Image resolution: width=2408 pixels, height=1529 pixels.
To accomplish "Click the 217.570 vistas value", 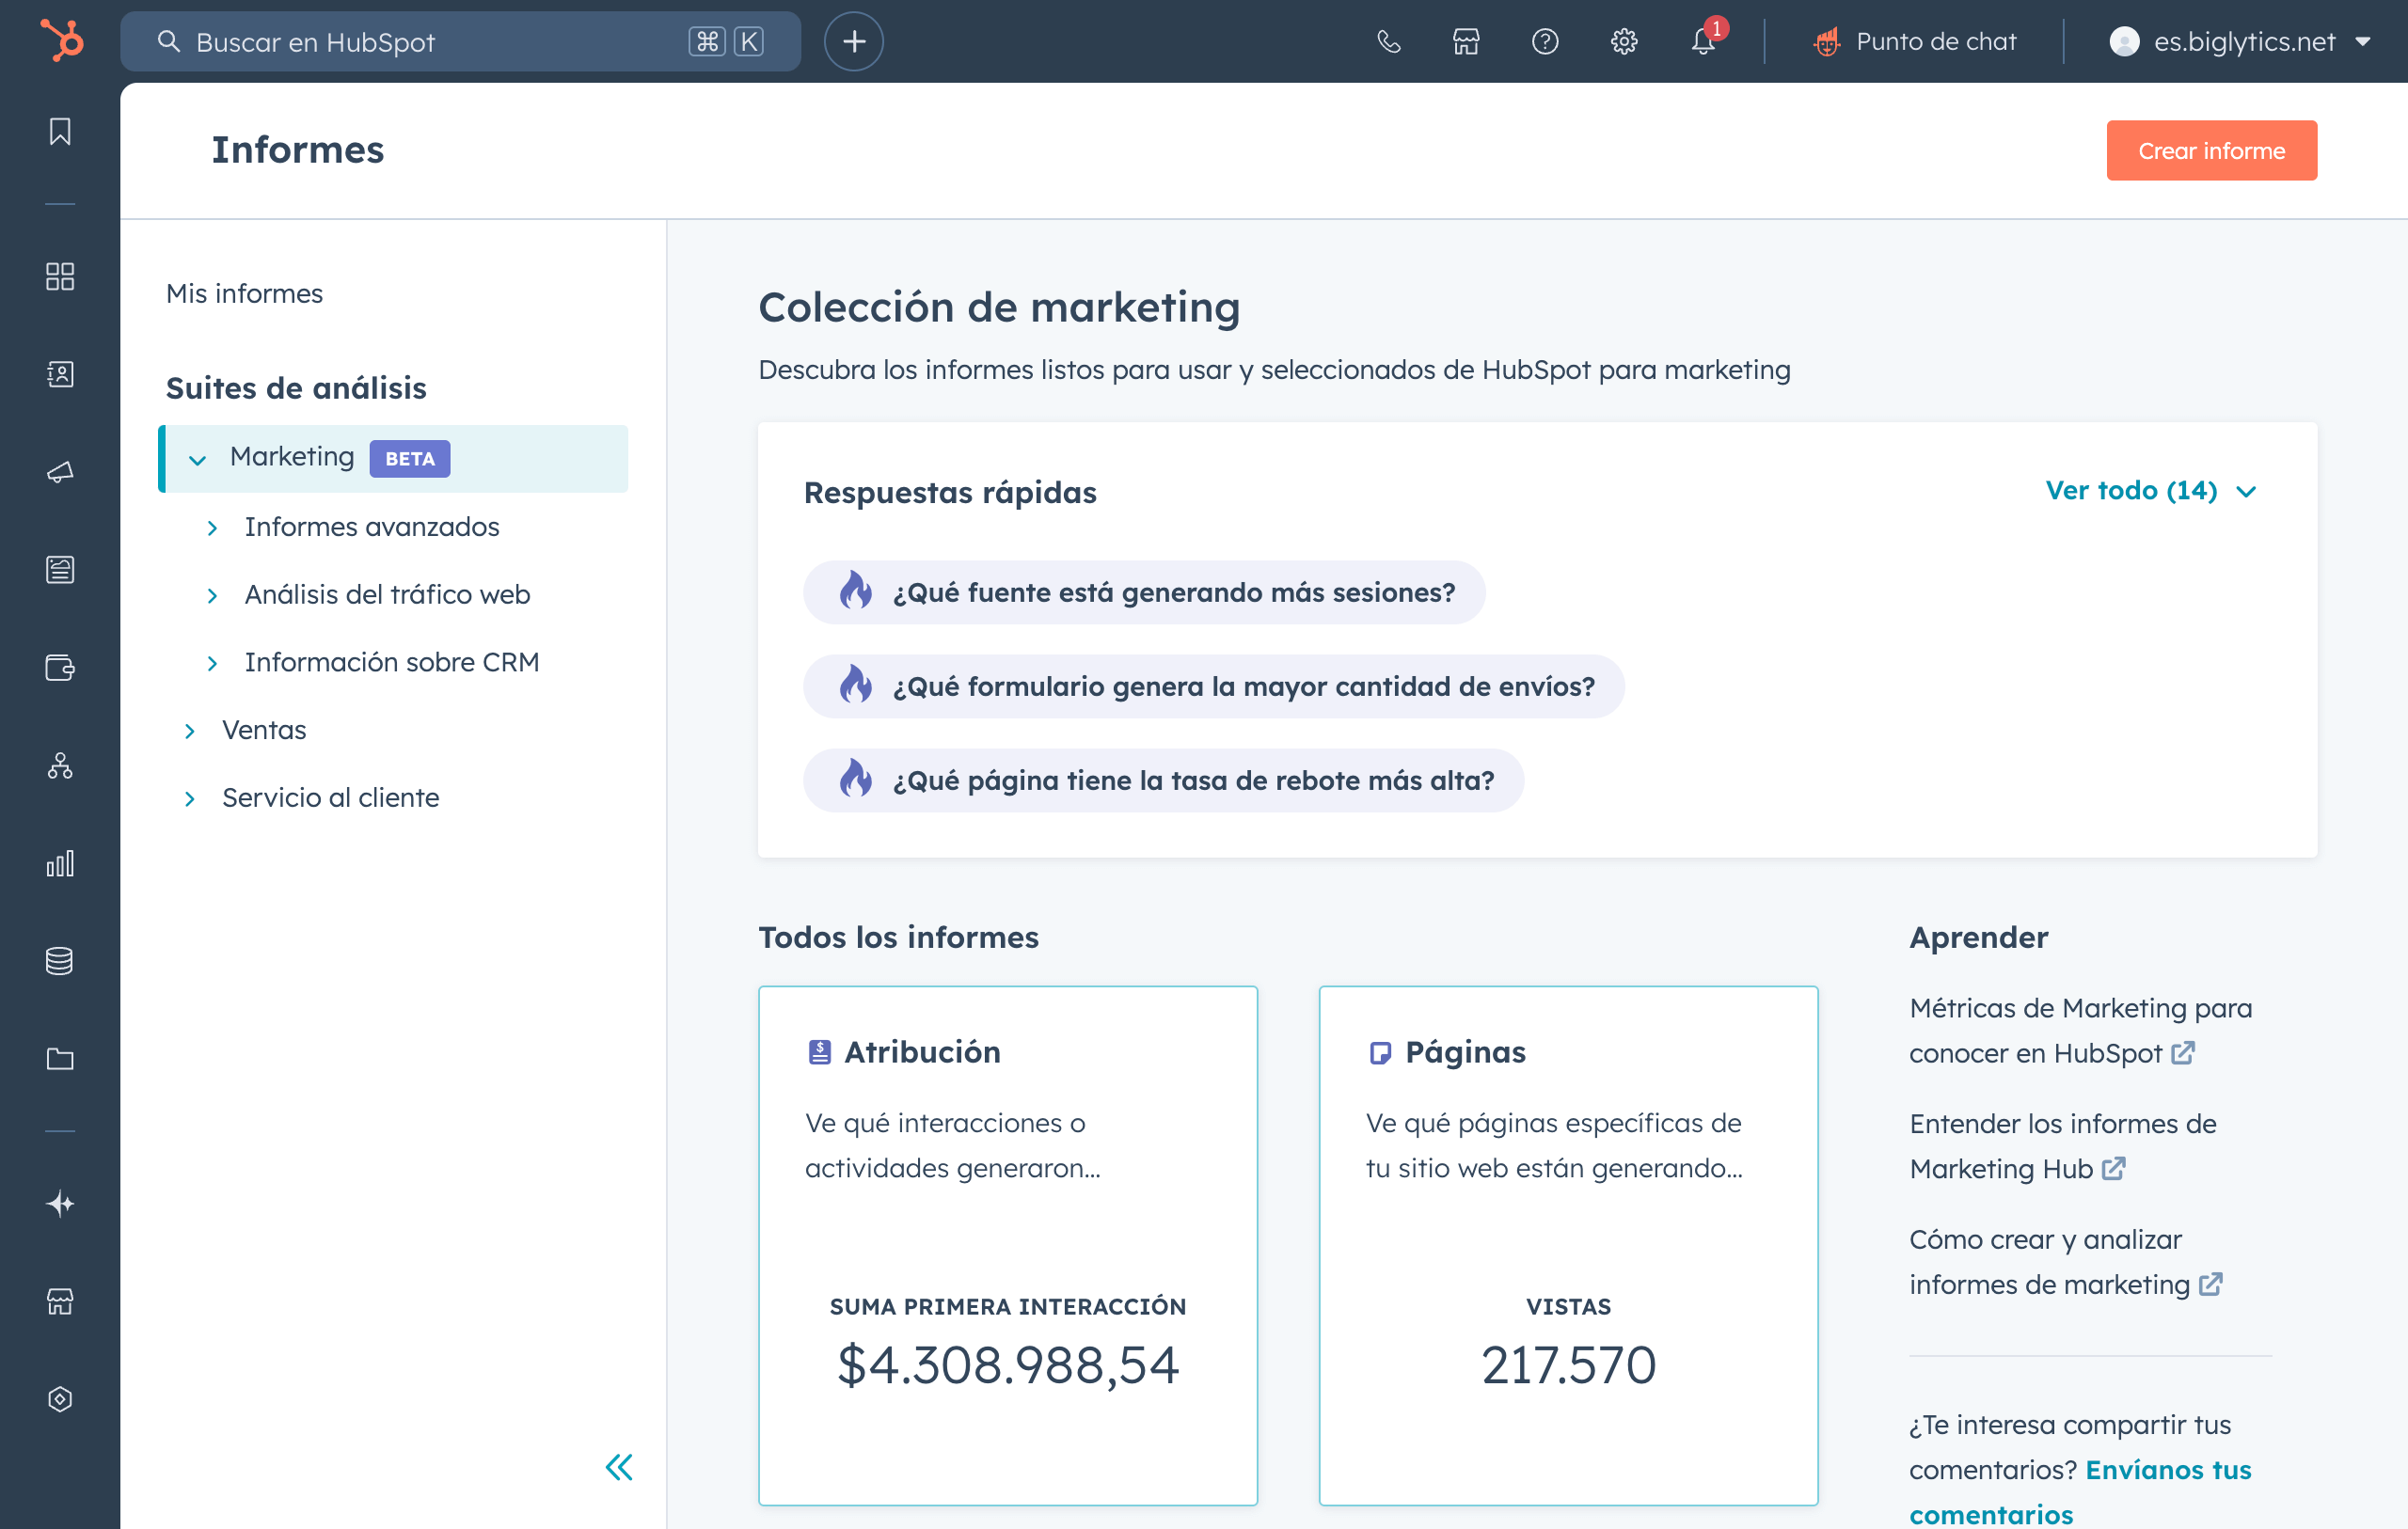I will [1568, 1365].
